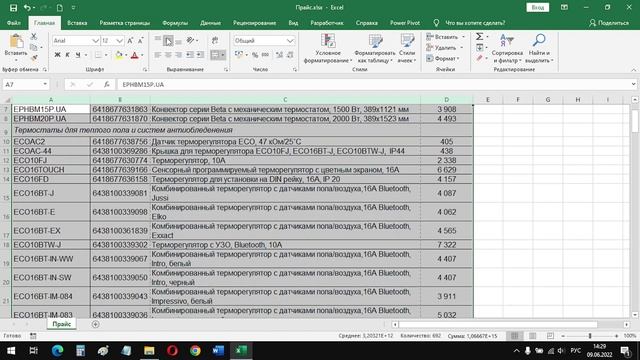Add a new sheet with plus button
Viewport: 640px width, 360px height.
point(95,324)
